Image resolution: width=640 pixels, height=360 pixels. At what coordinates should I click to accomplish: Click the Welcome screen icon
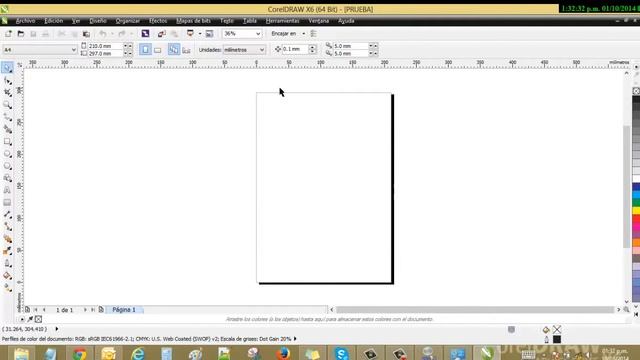[209, 33]
